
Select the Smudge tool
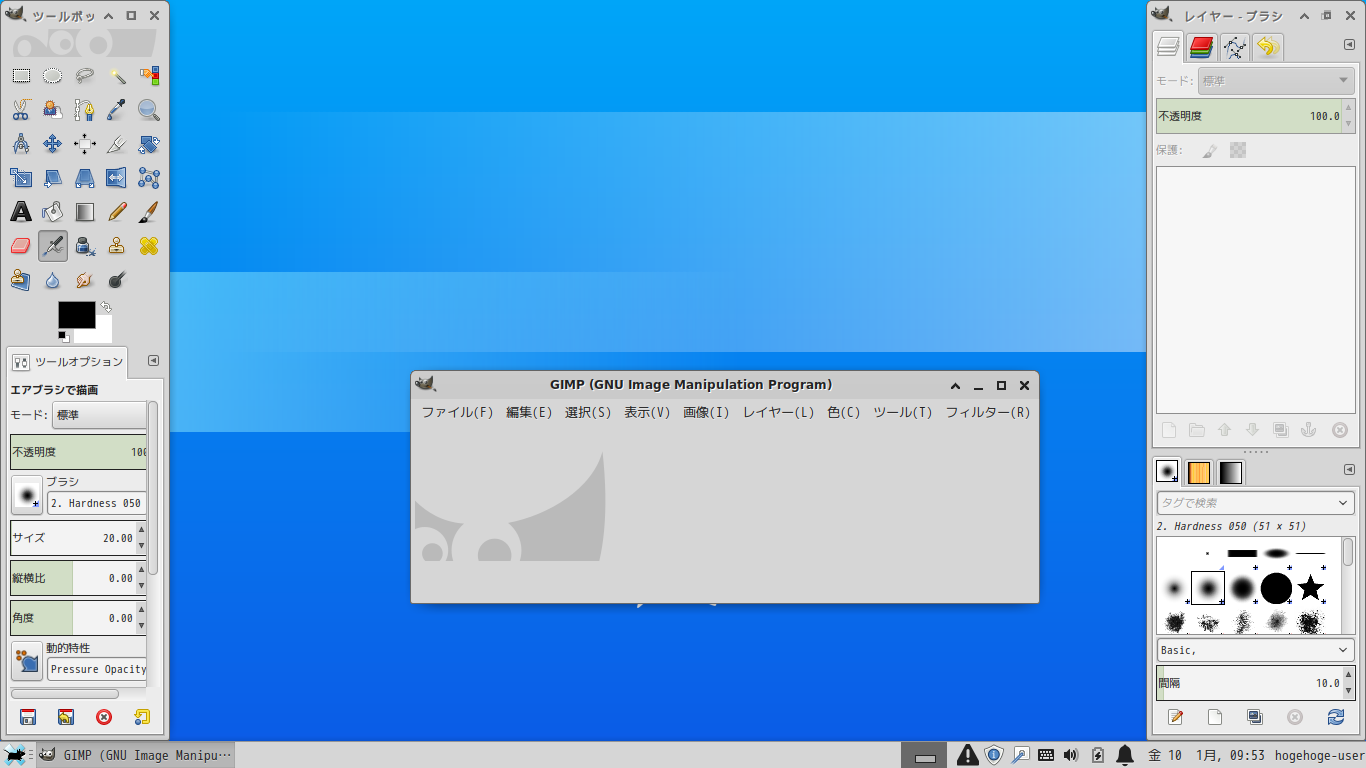[85, 280]
